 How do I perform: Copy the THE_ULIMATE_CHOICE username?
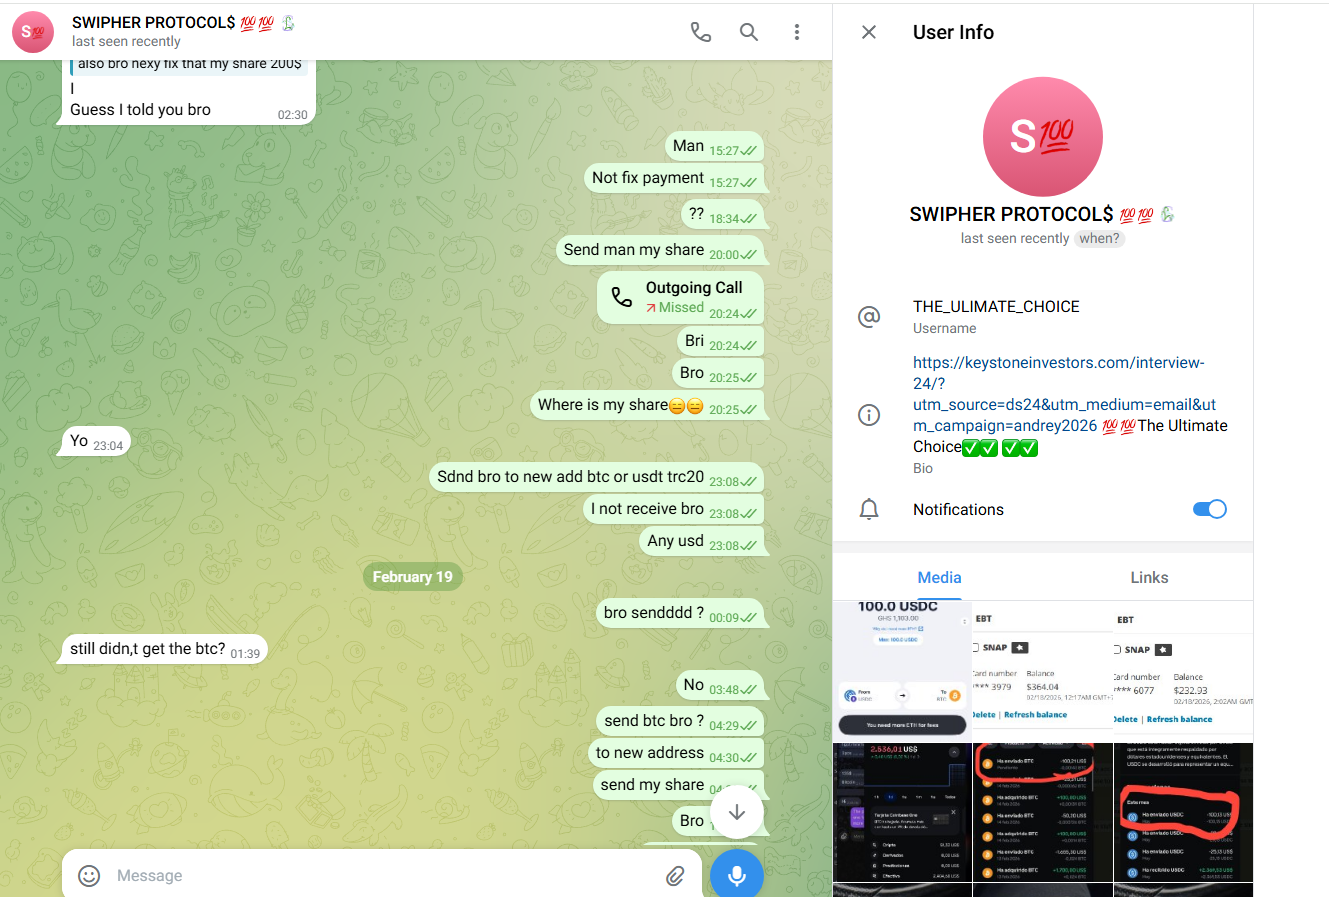click(996, 307)
